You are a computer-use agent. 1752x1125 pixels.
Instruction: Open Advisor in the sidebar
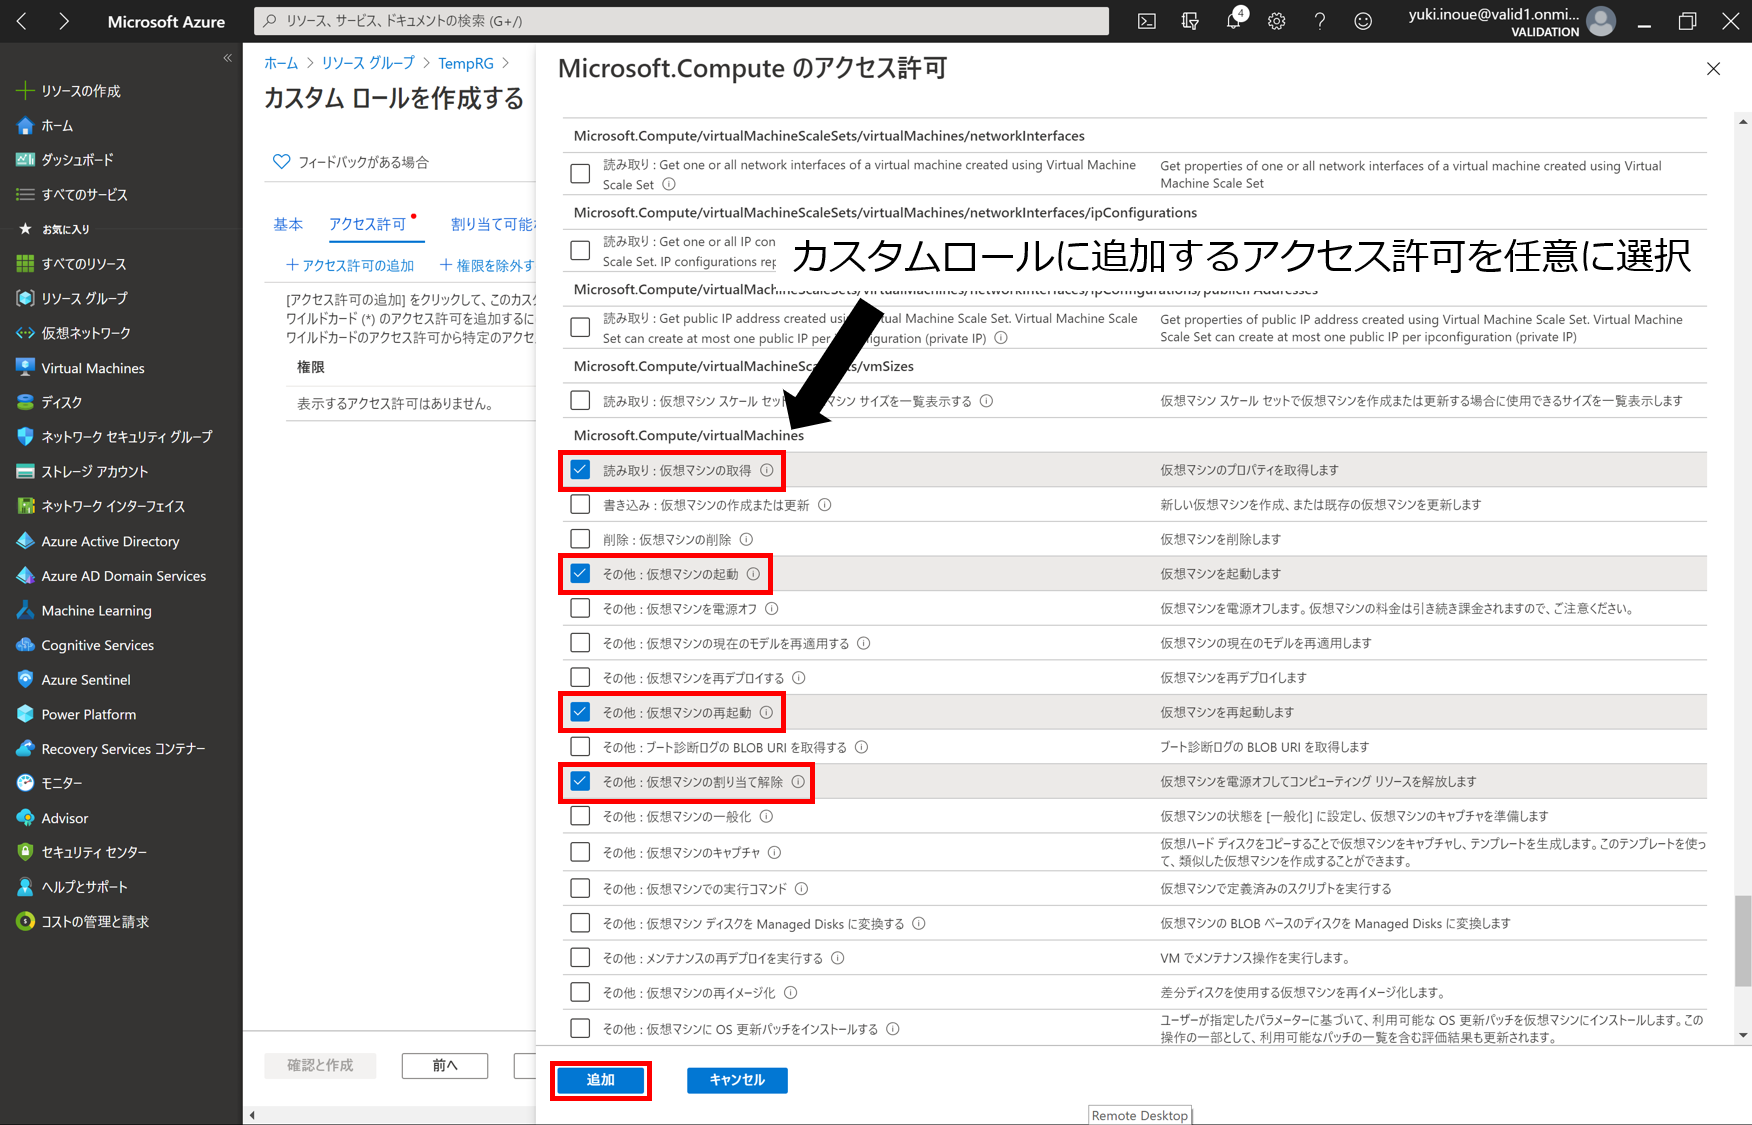click(x=64, y=818)
